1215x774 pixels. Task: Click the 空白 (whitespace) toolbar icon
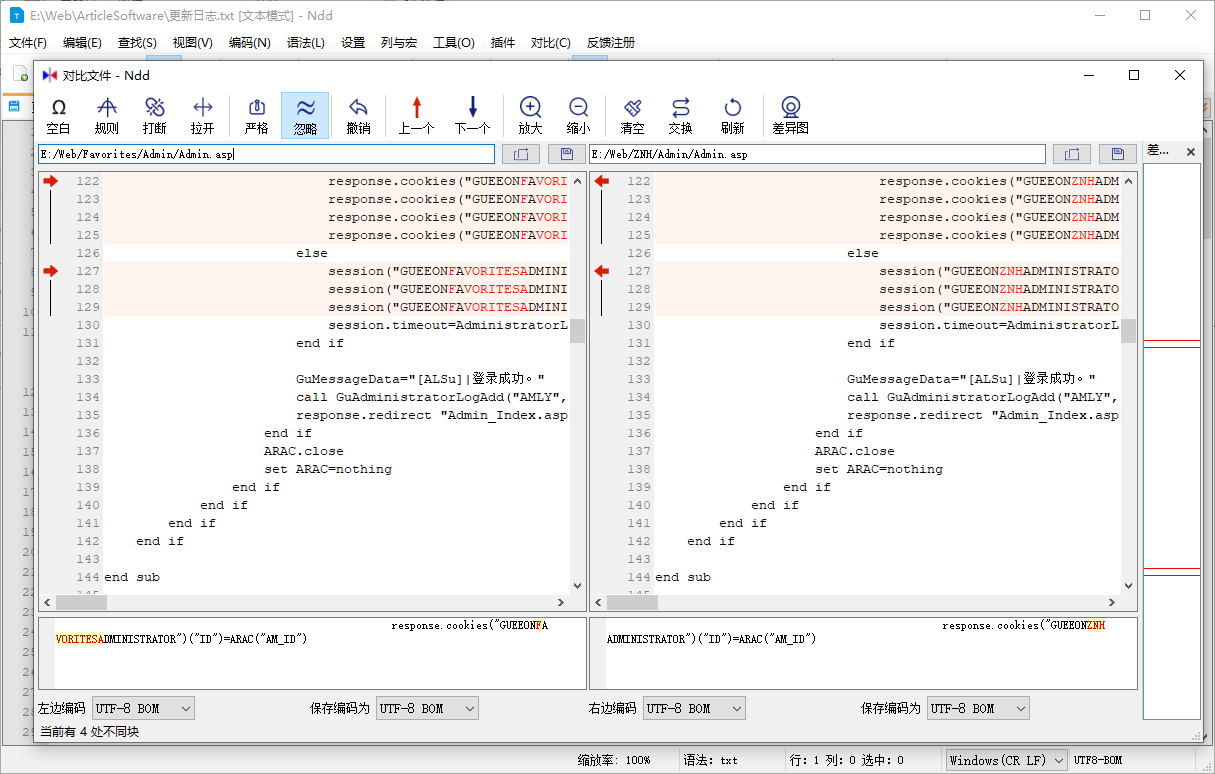pyautogui.click(x=59, y=115)
